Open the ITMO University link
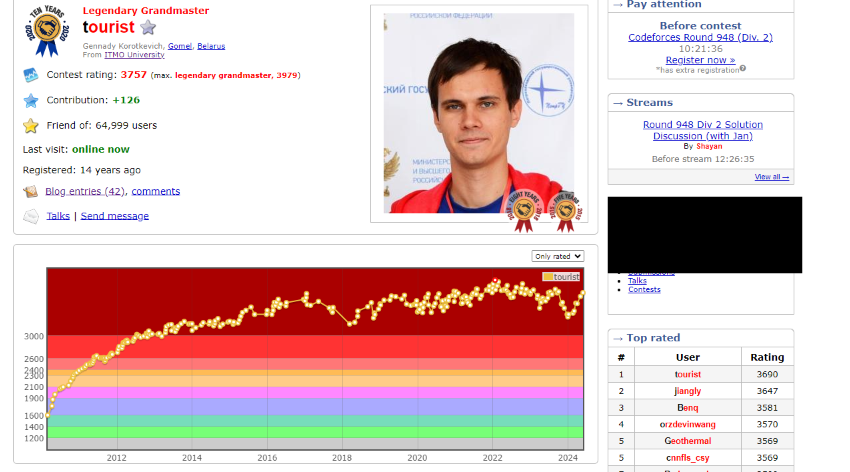850x472 pixels. (x=134, y=55)
